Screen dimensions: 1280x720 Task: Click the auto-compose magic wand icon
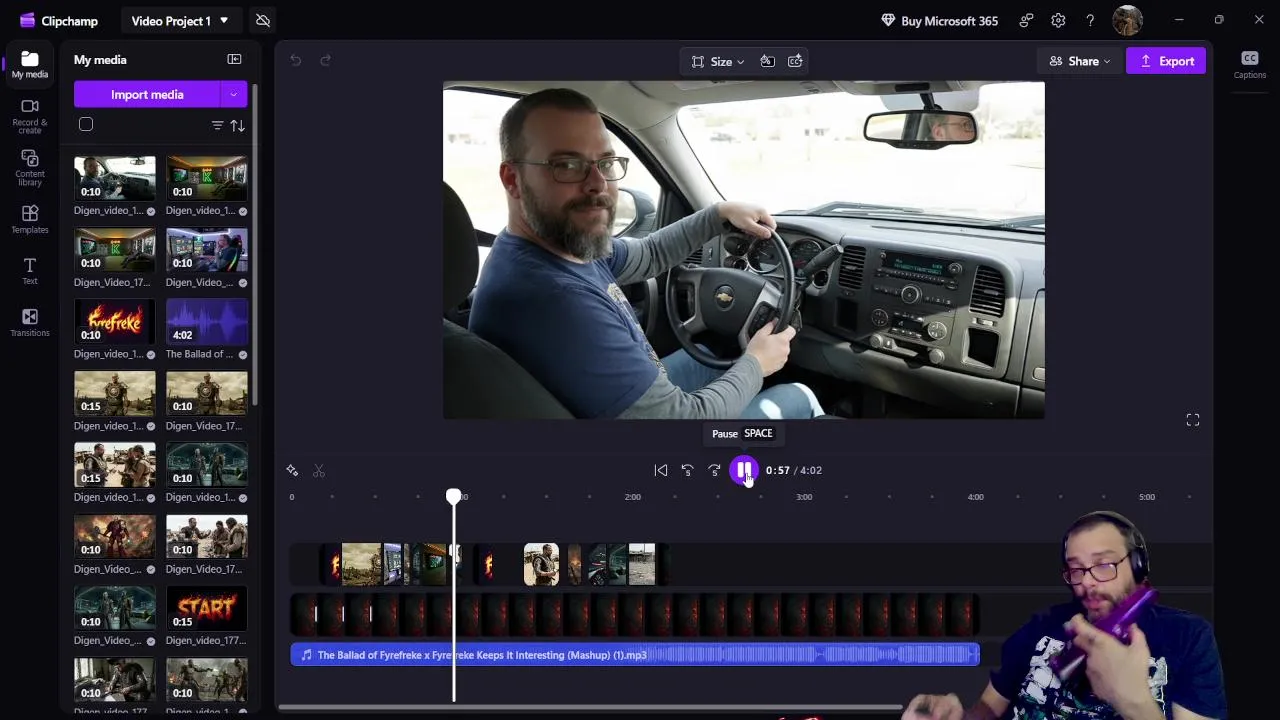point(292,470)
